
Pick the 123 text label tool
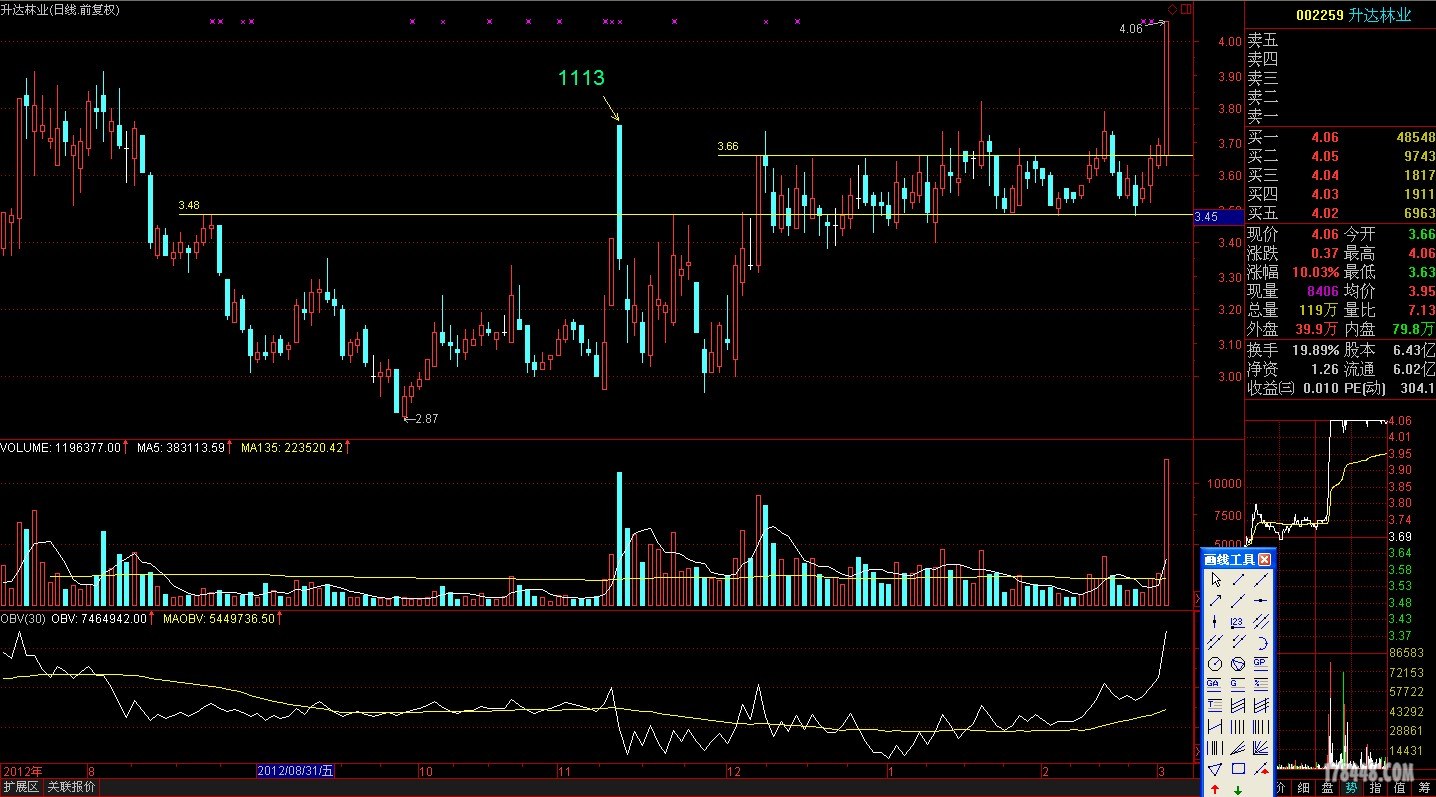1239,621
